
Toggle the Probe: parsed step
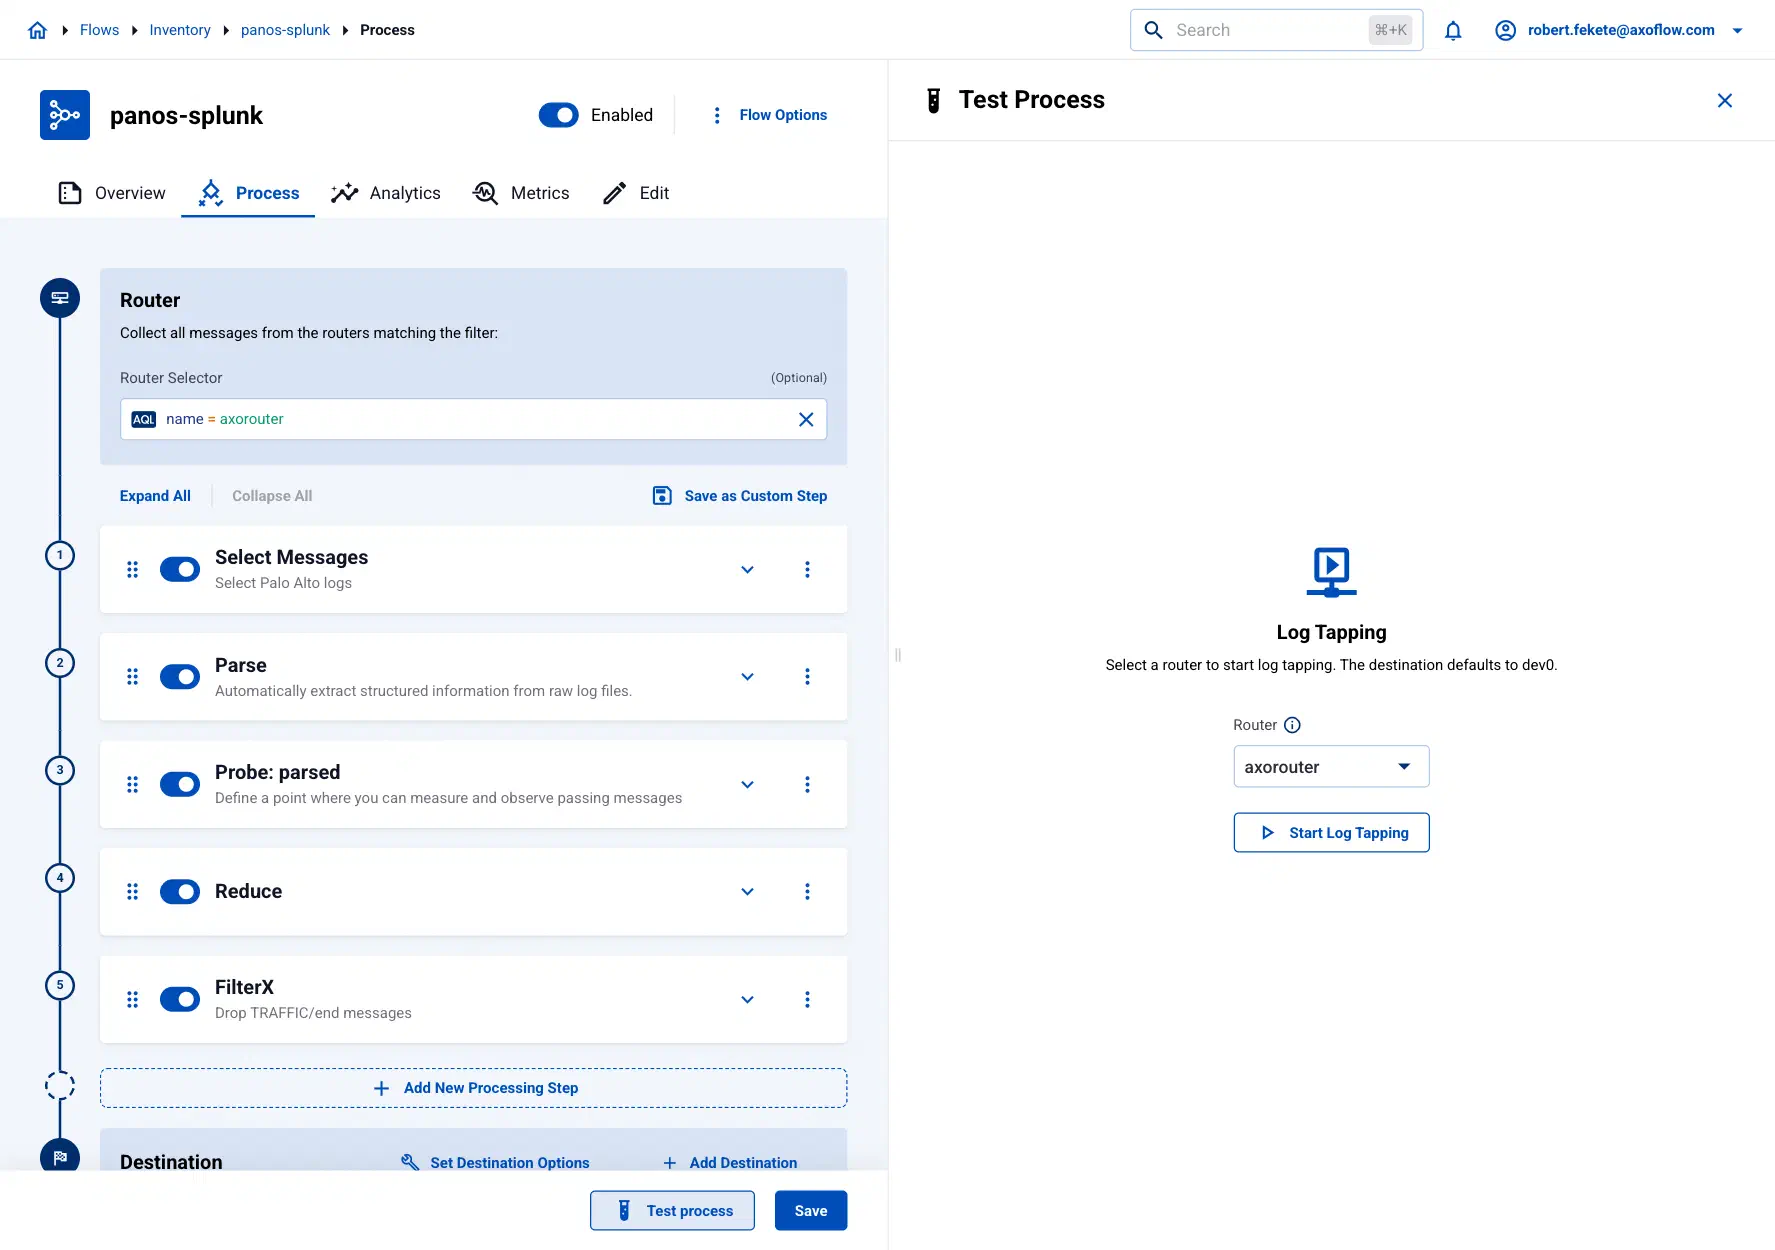pos(180,784)
